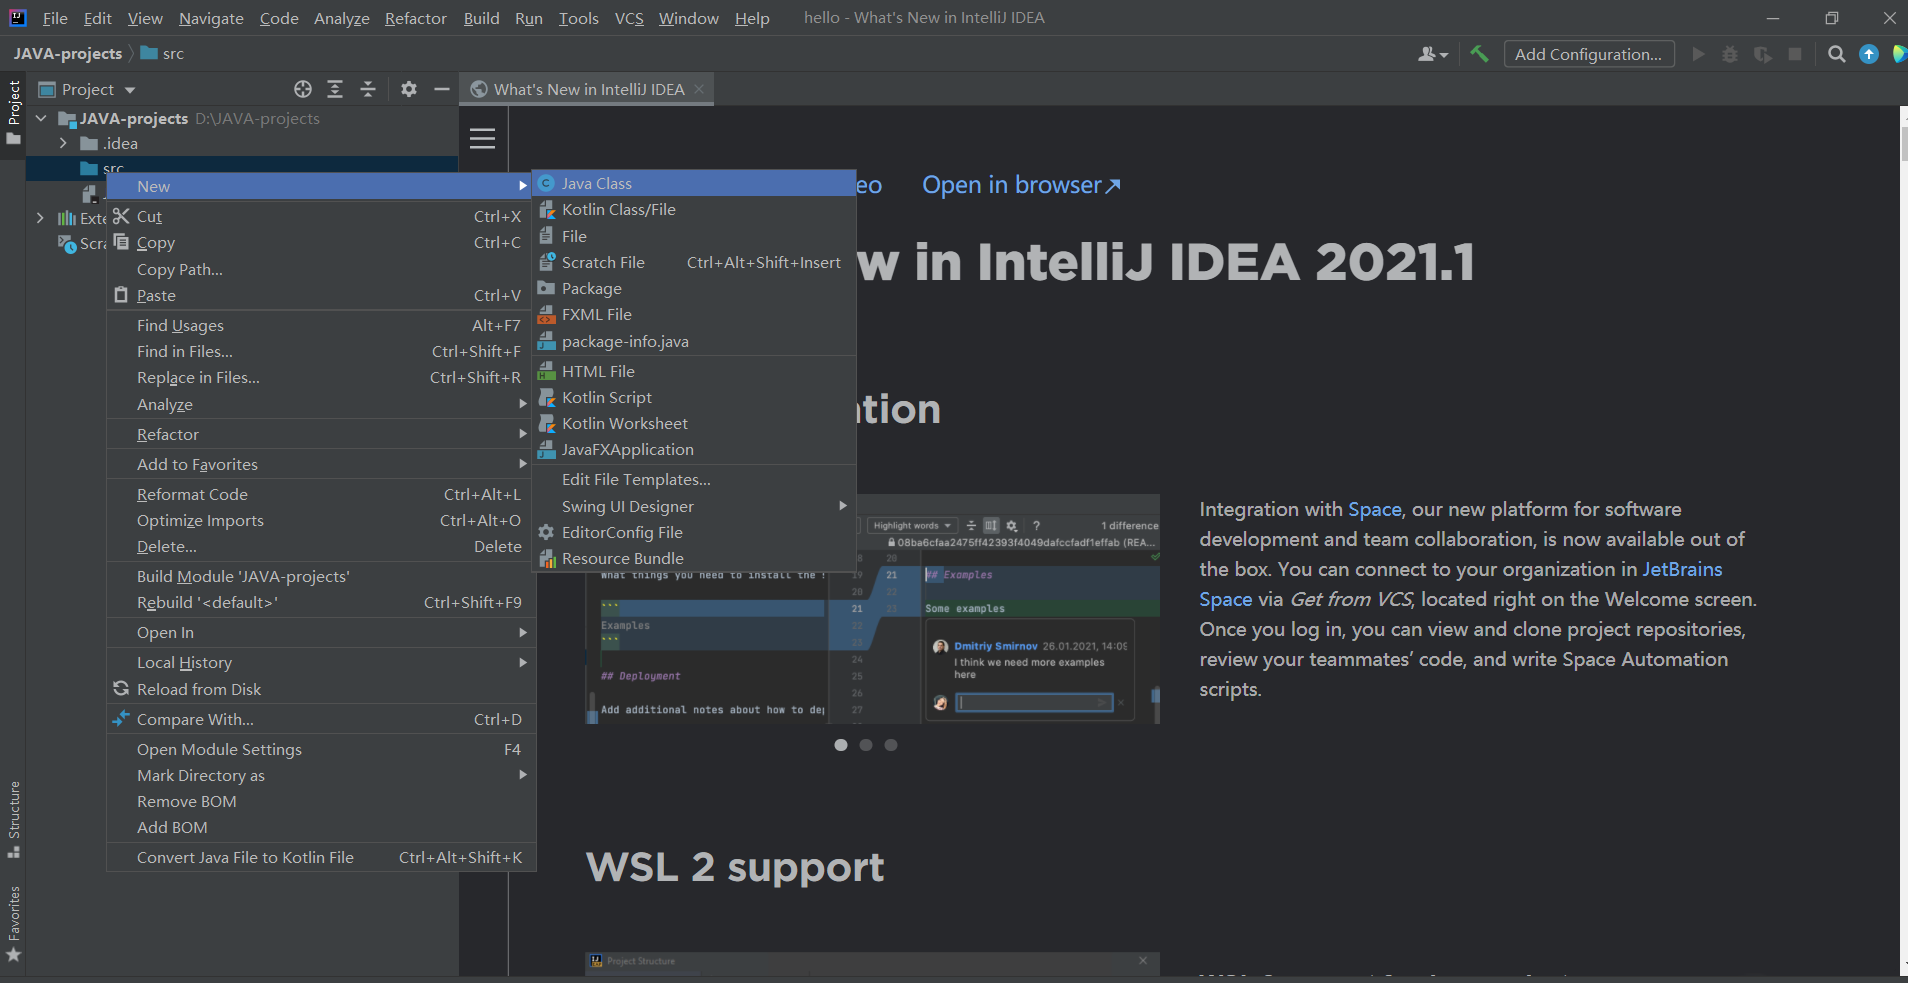Expand Local History submenu
Image resolution: width=1908 pixels, height=983 pixels.
[321, 662]
